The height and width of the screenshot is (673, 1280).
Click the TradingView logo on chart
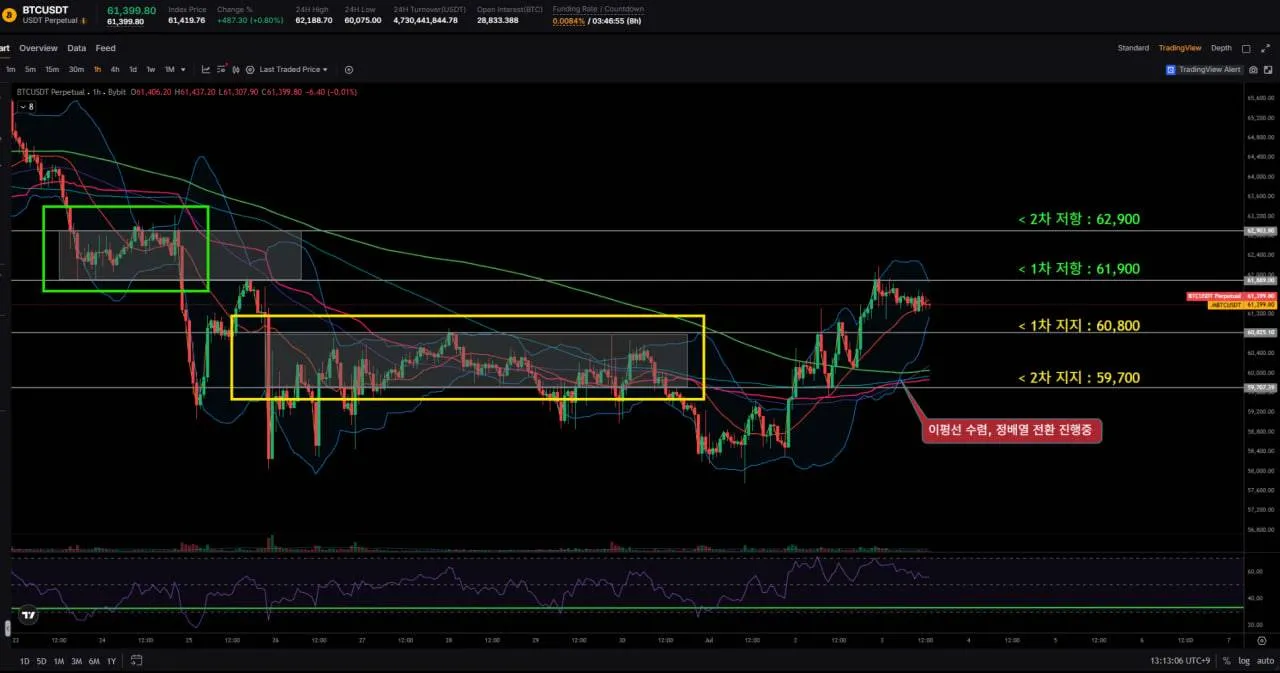click(x=30, y=615)
